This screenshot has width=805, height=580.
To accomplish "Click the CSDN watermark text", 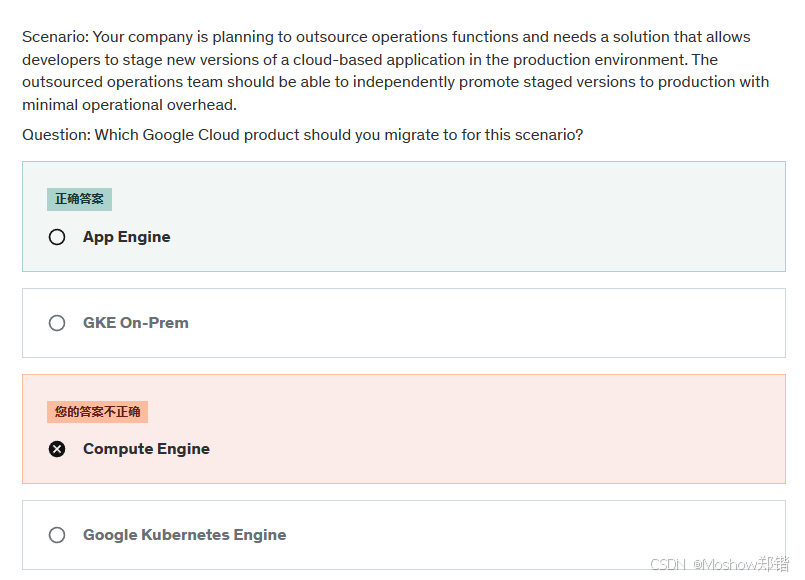I will tap(665, 564).
